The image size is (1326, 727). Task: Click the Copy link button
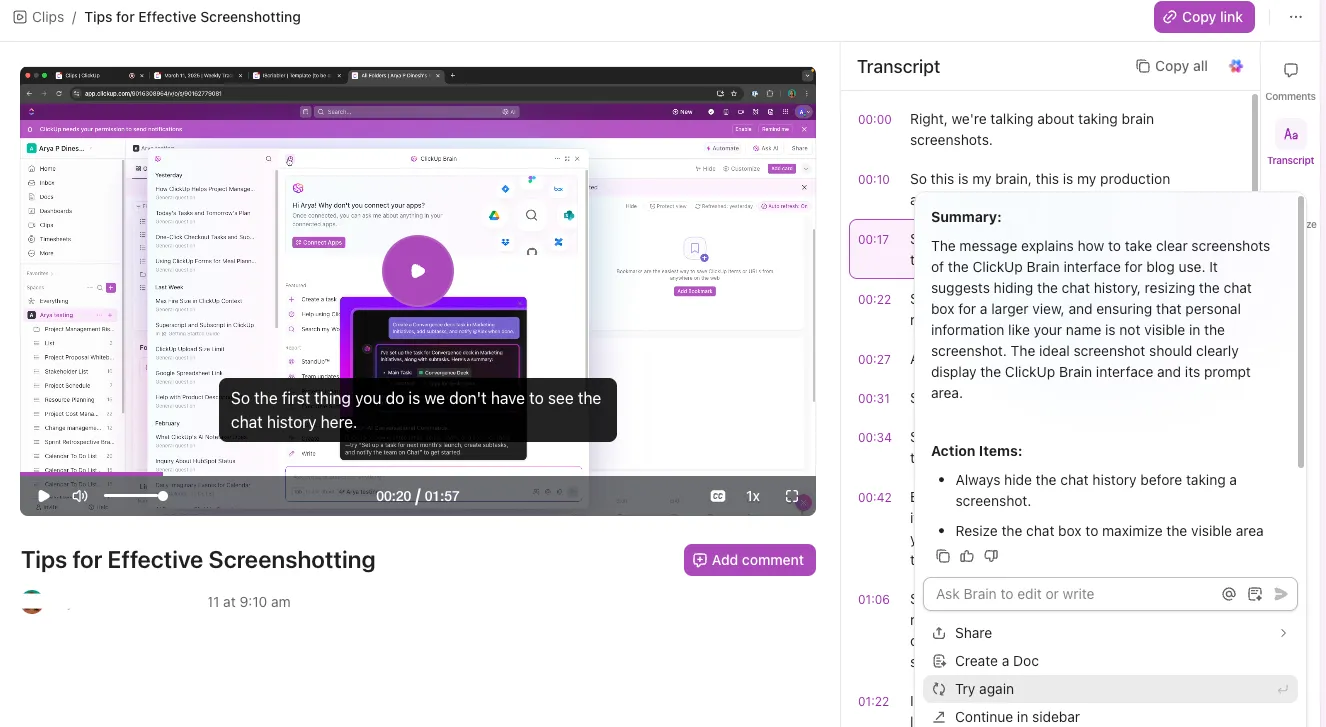[1204, 17]
